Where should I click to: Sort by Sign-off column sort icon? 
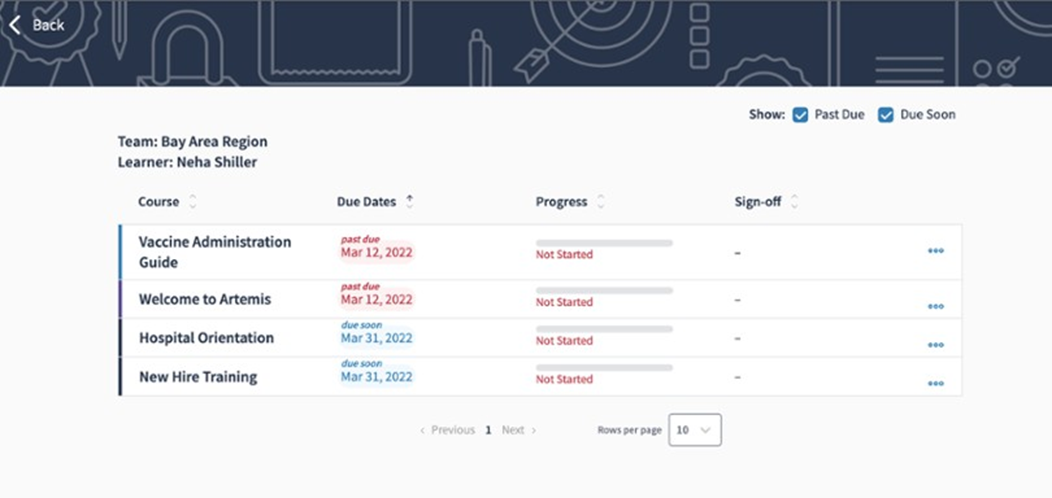[794, 202]
